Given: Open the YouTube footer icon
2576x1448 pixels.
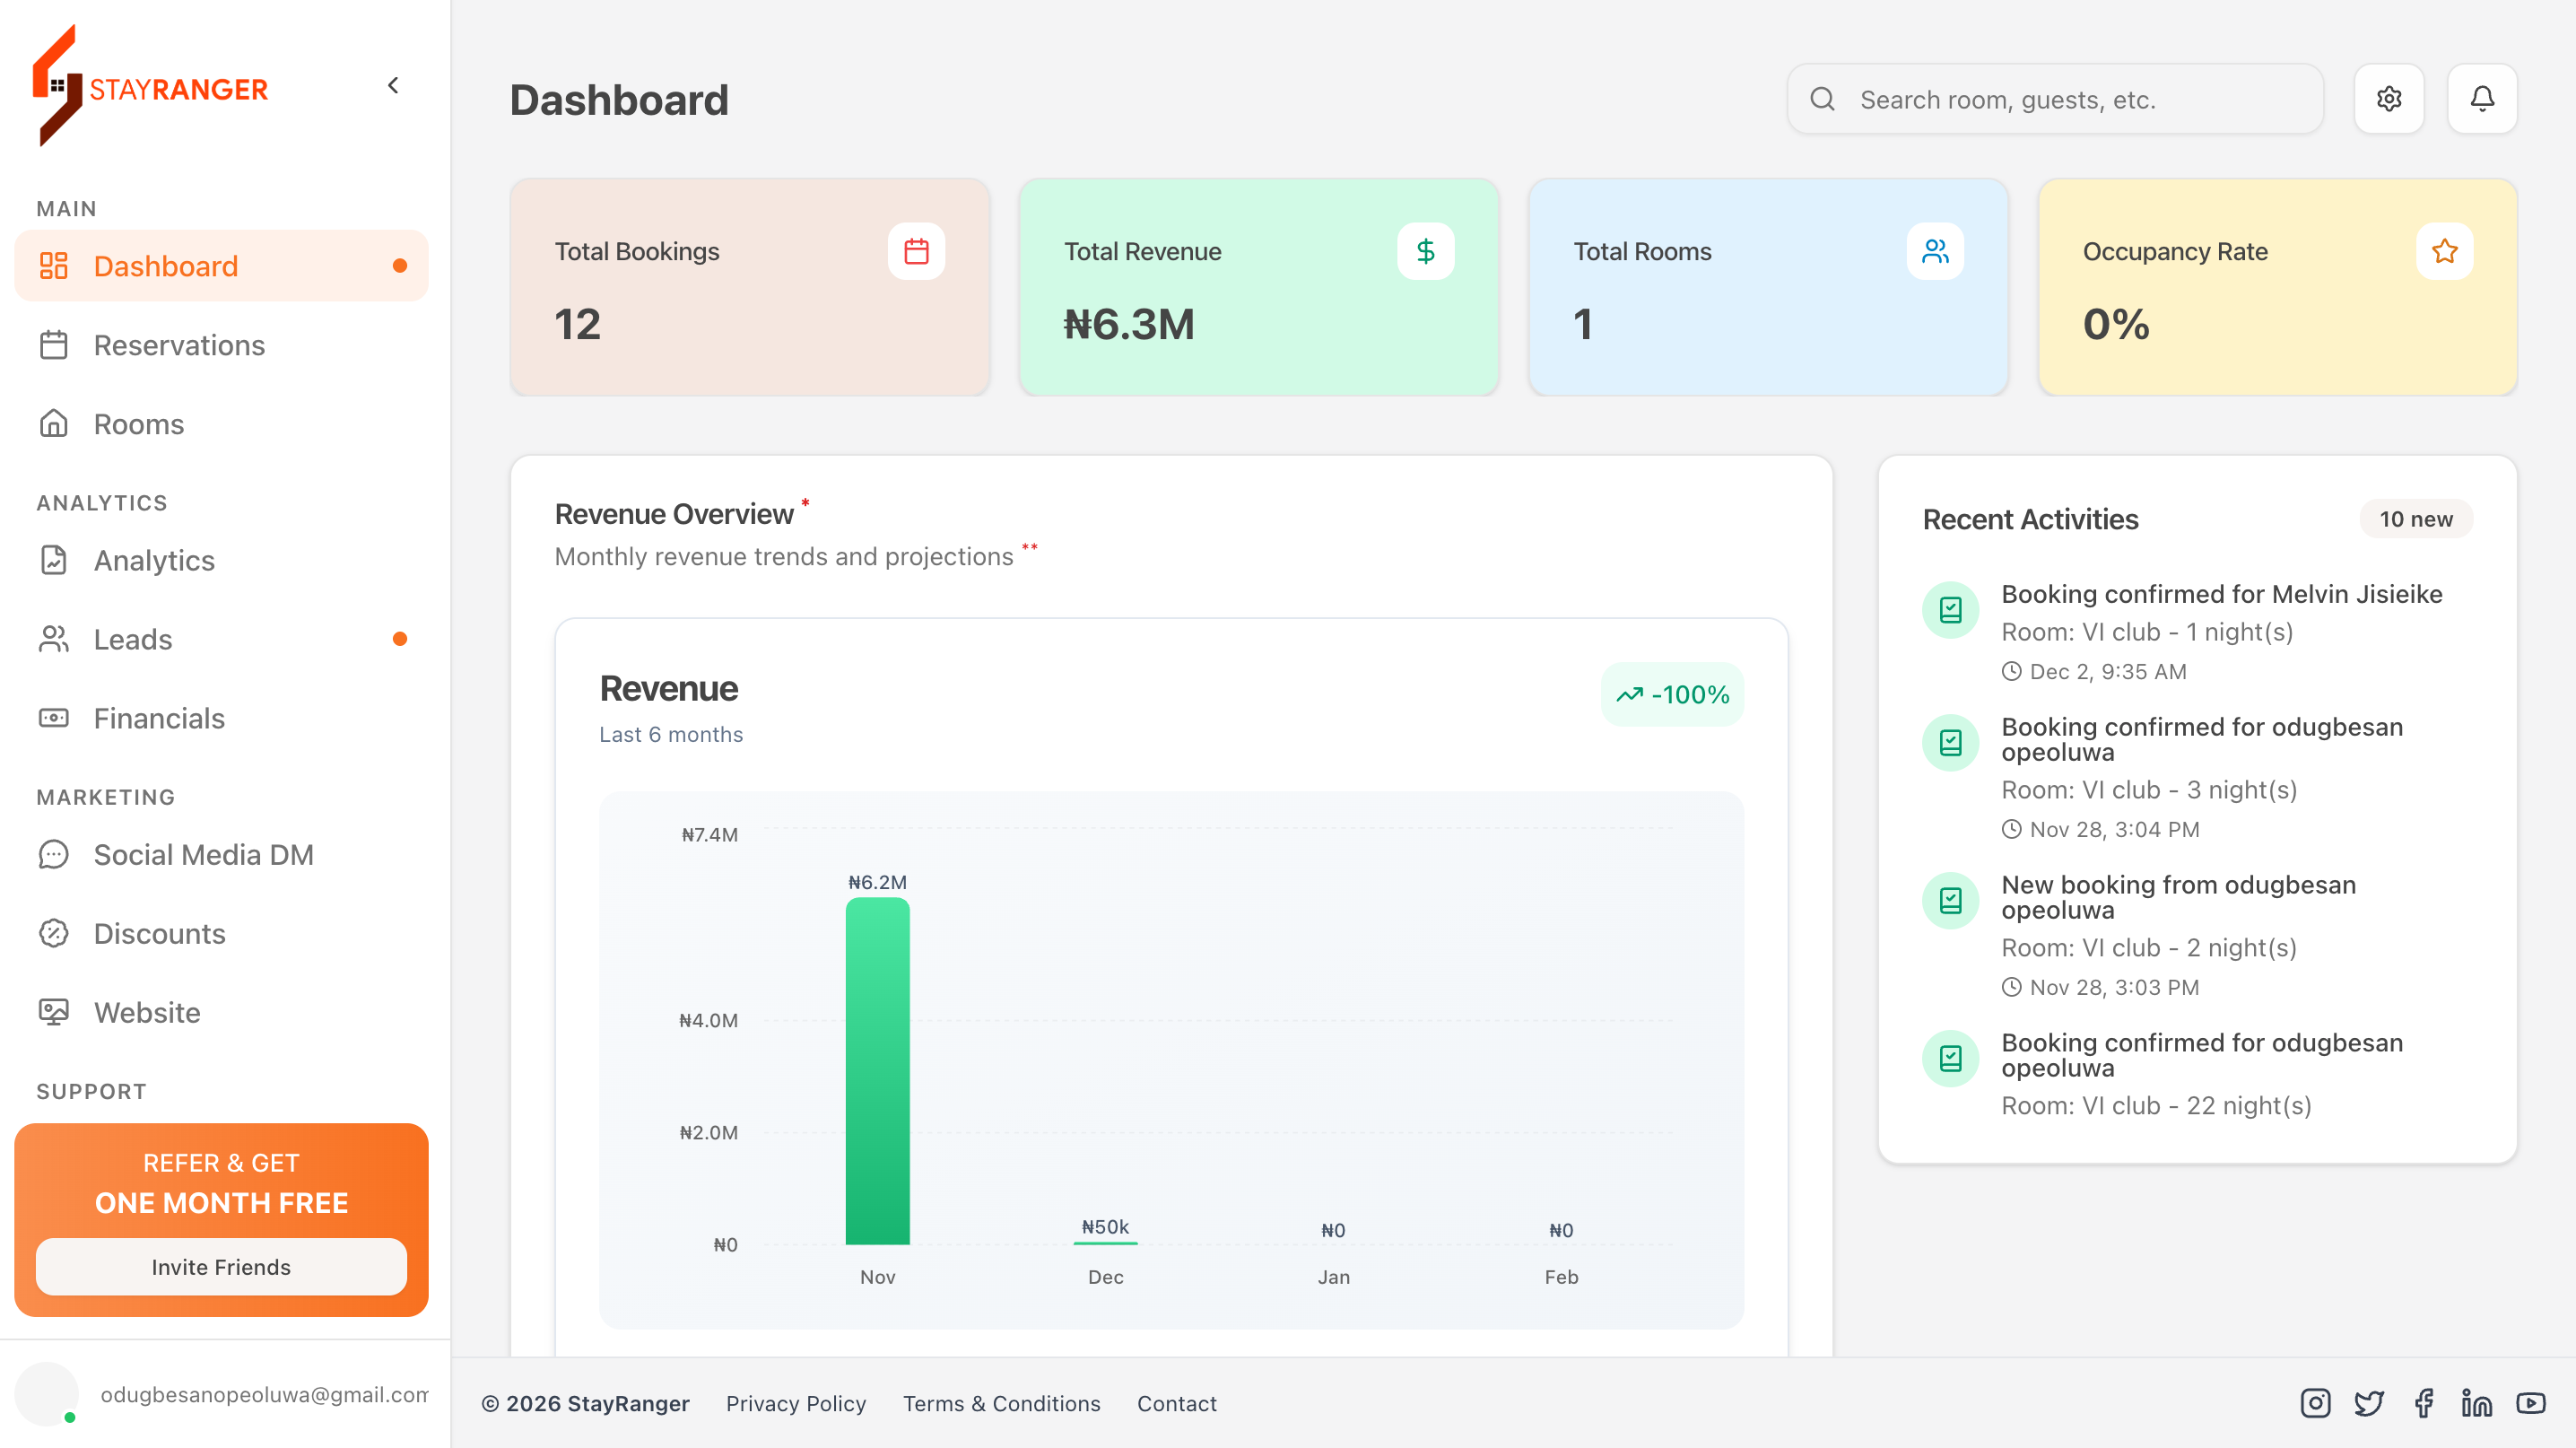Looking at the screenshot, I should 2531,1403.
